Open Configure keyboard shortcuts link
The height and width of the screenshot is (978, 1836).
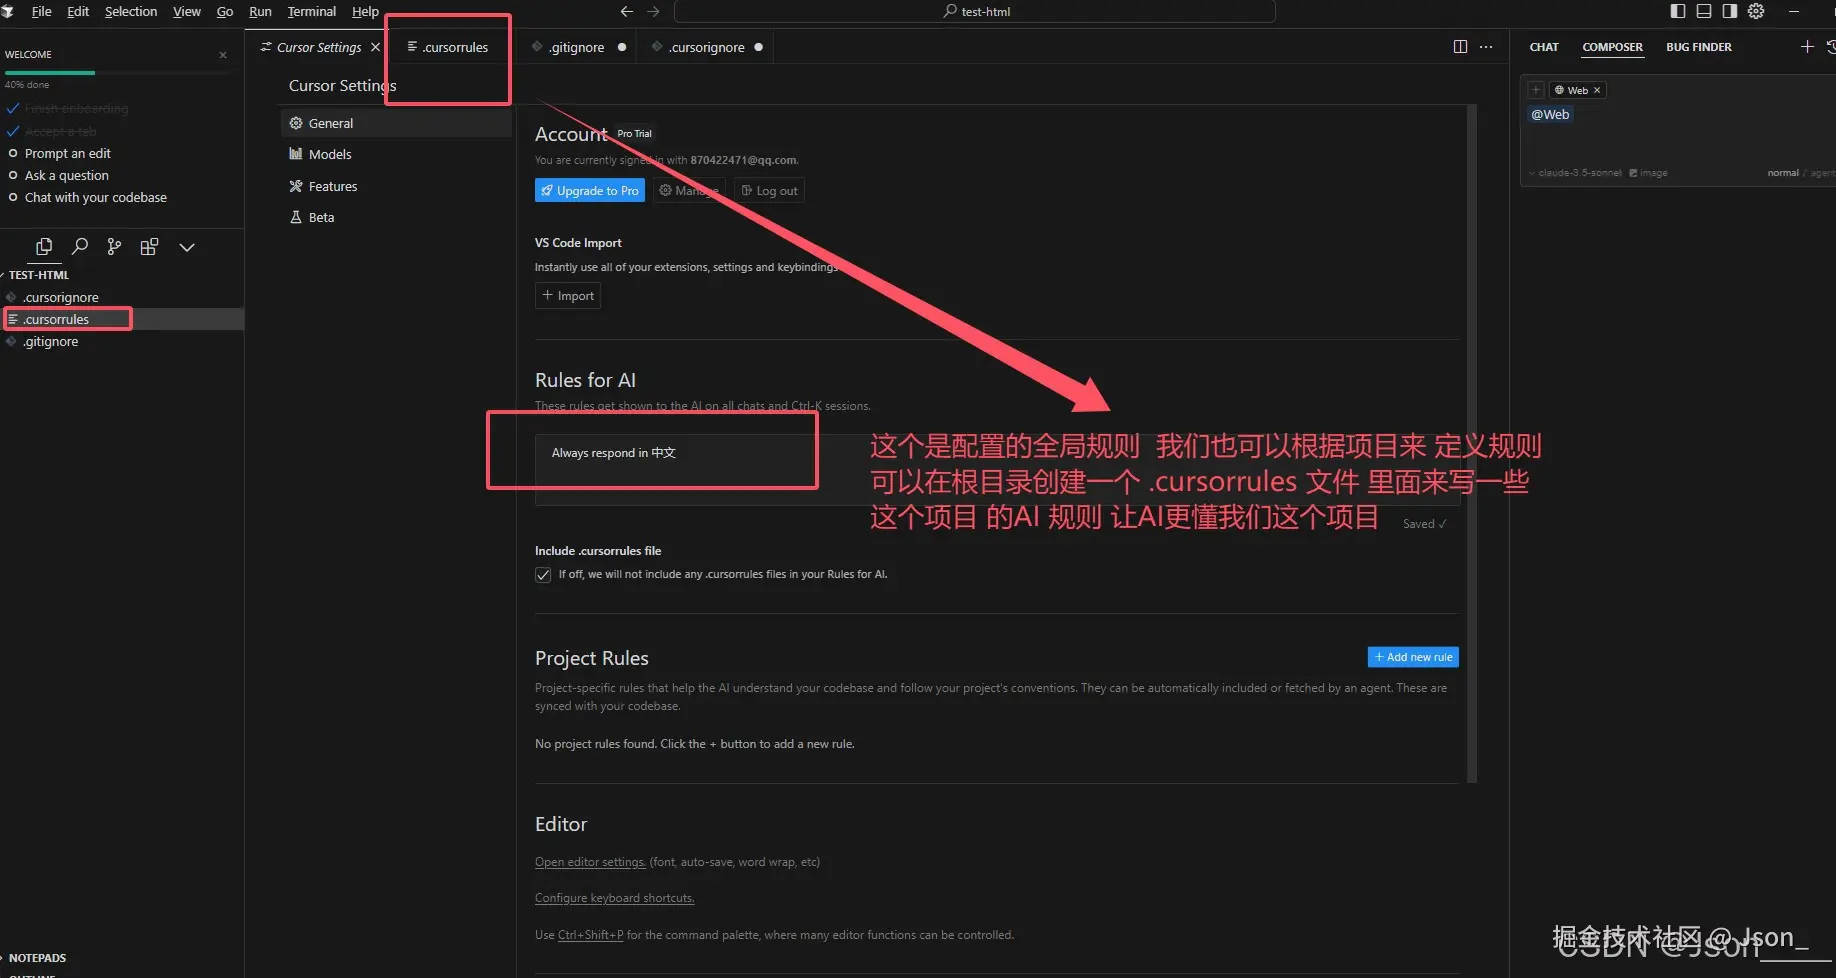[x=614, y=898]
